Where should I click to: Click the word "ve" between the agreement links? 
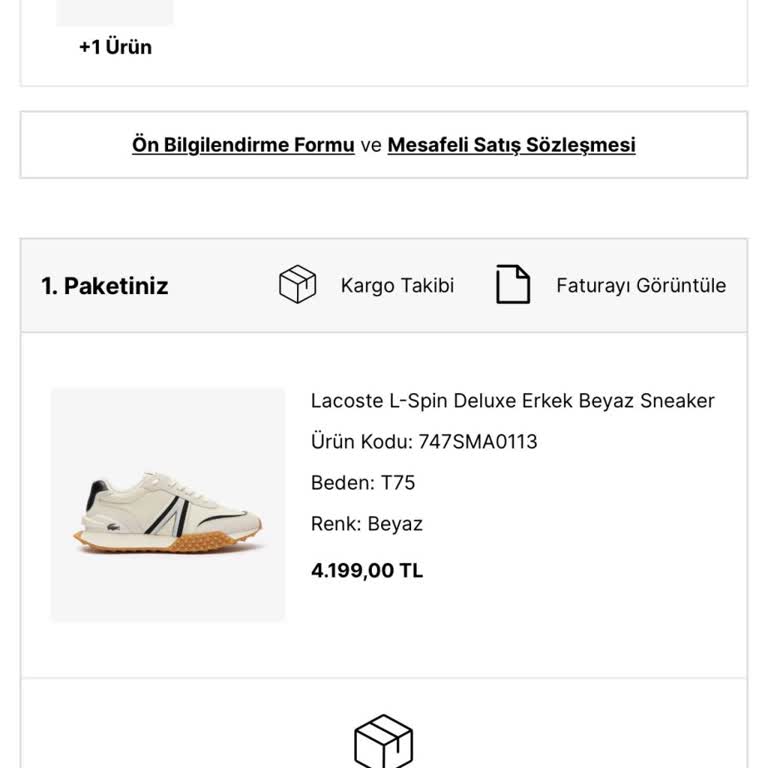371,145
